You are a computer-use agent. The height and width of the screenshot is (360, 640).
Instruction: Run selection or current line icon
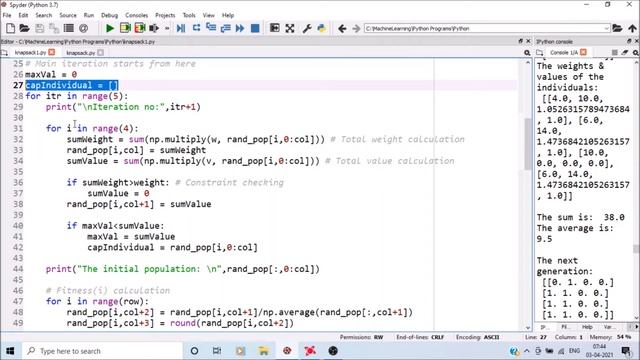click(154, 28)
